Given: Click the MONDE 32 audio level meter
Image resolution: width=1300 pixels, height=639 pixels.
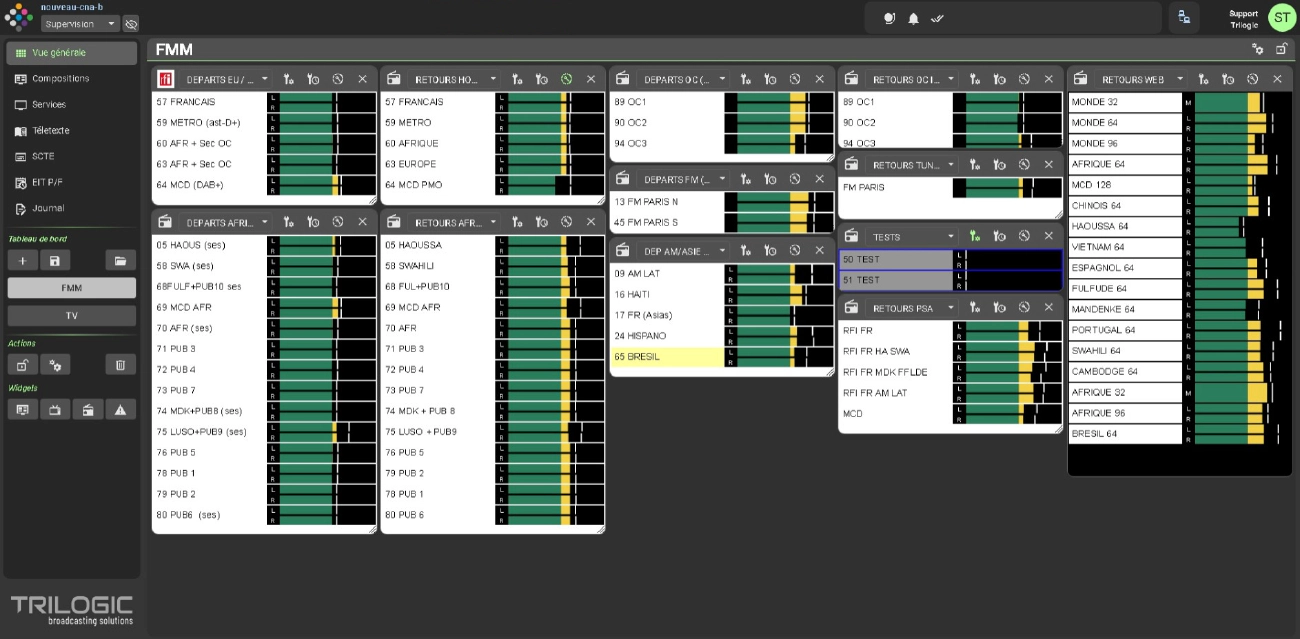Looking at the screenshot, I should [x=1239, y=102].
